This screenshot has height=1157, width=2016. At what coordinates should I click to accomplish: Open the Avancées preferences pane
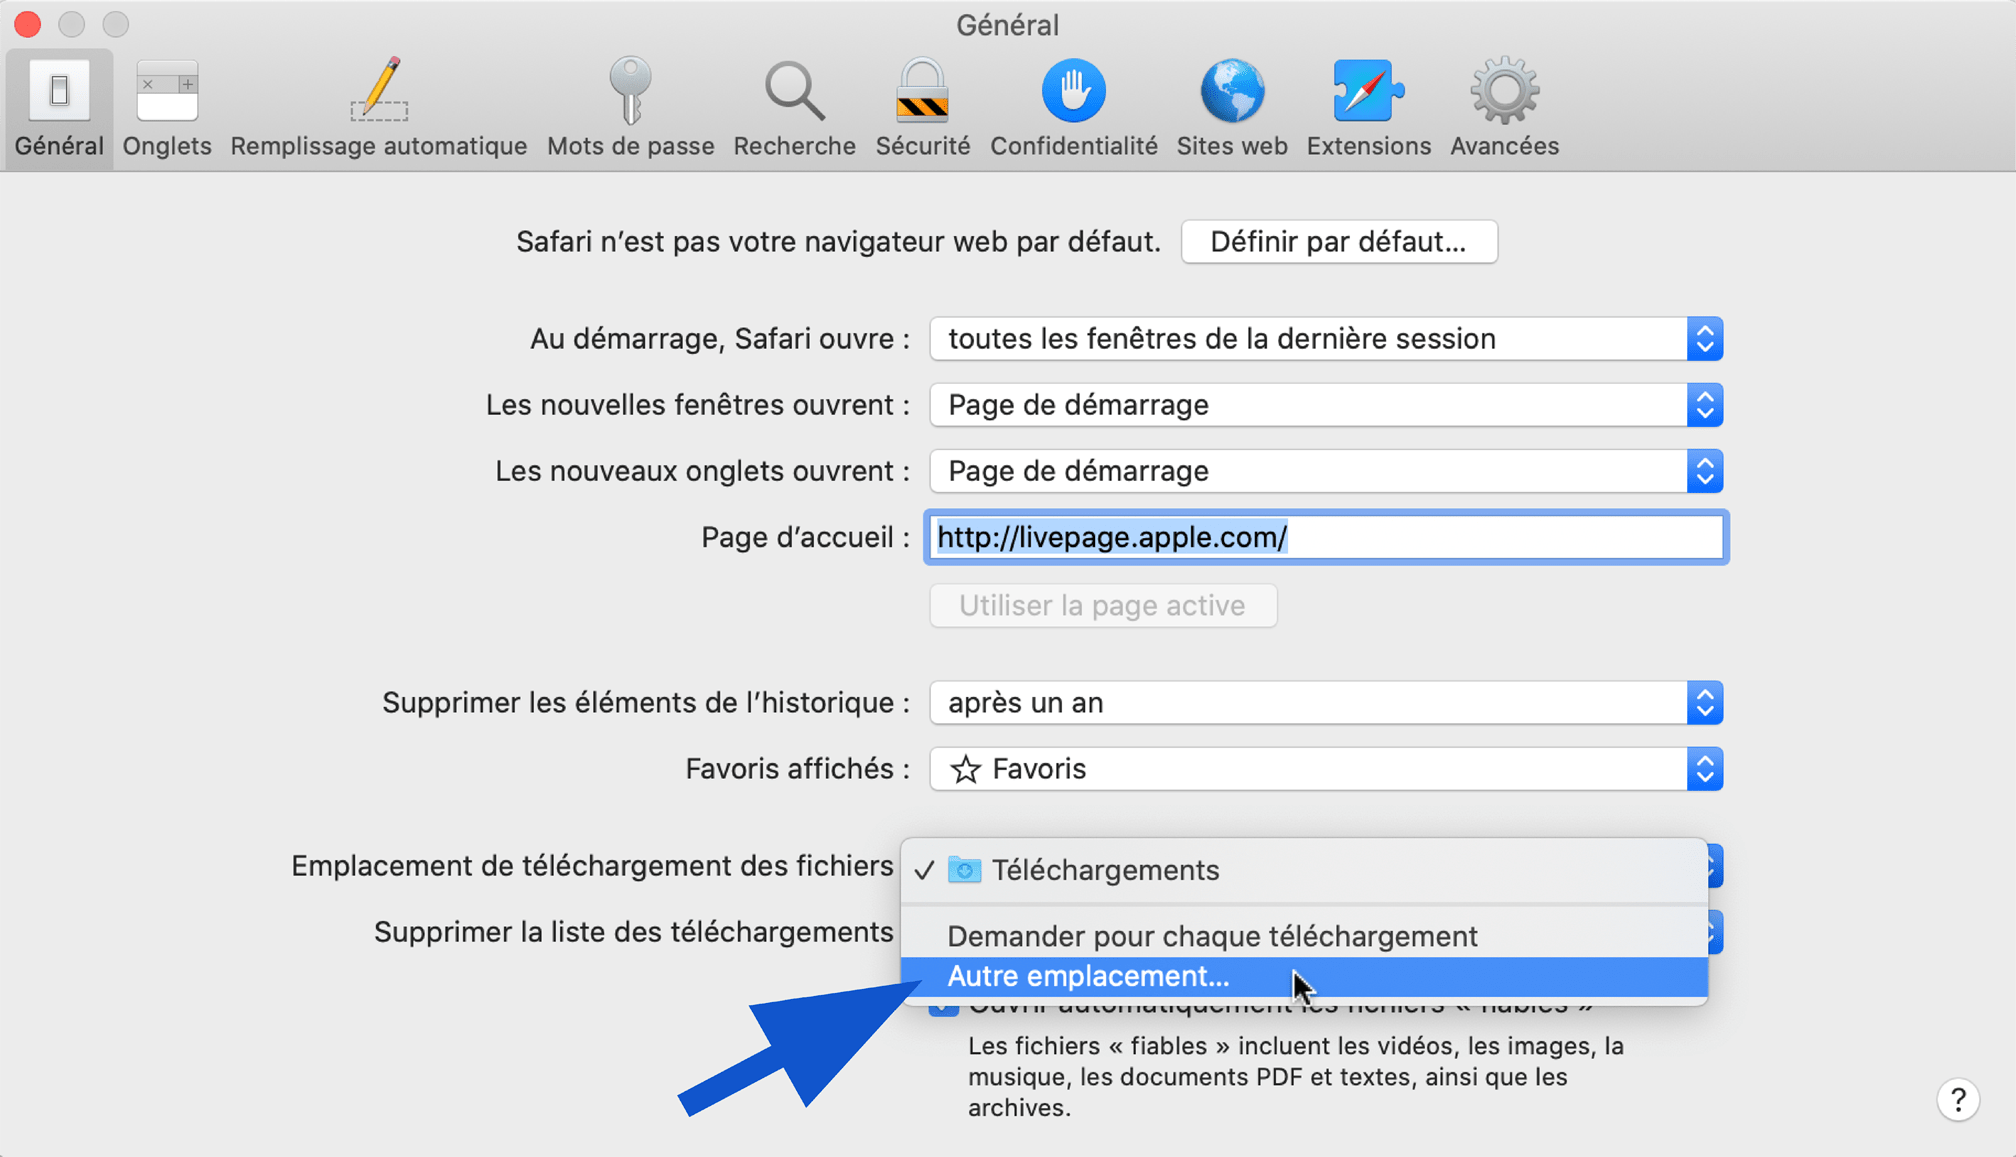click(x=1504, y=108)
